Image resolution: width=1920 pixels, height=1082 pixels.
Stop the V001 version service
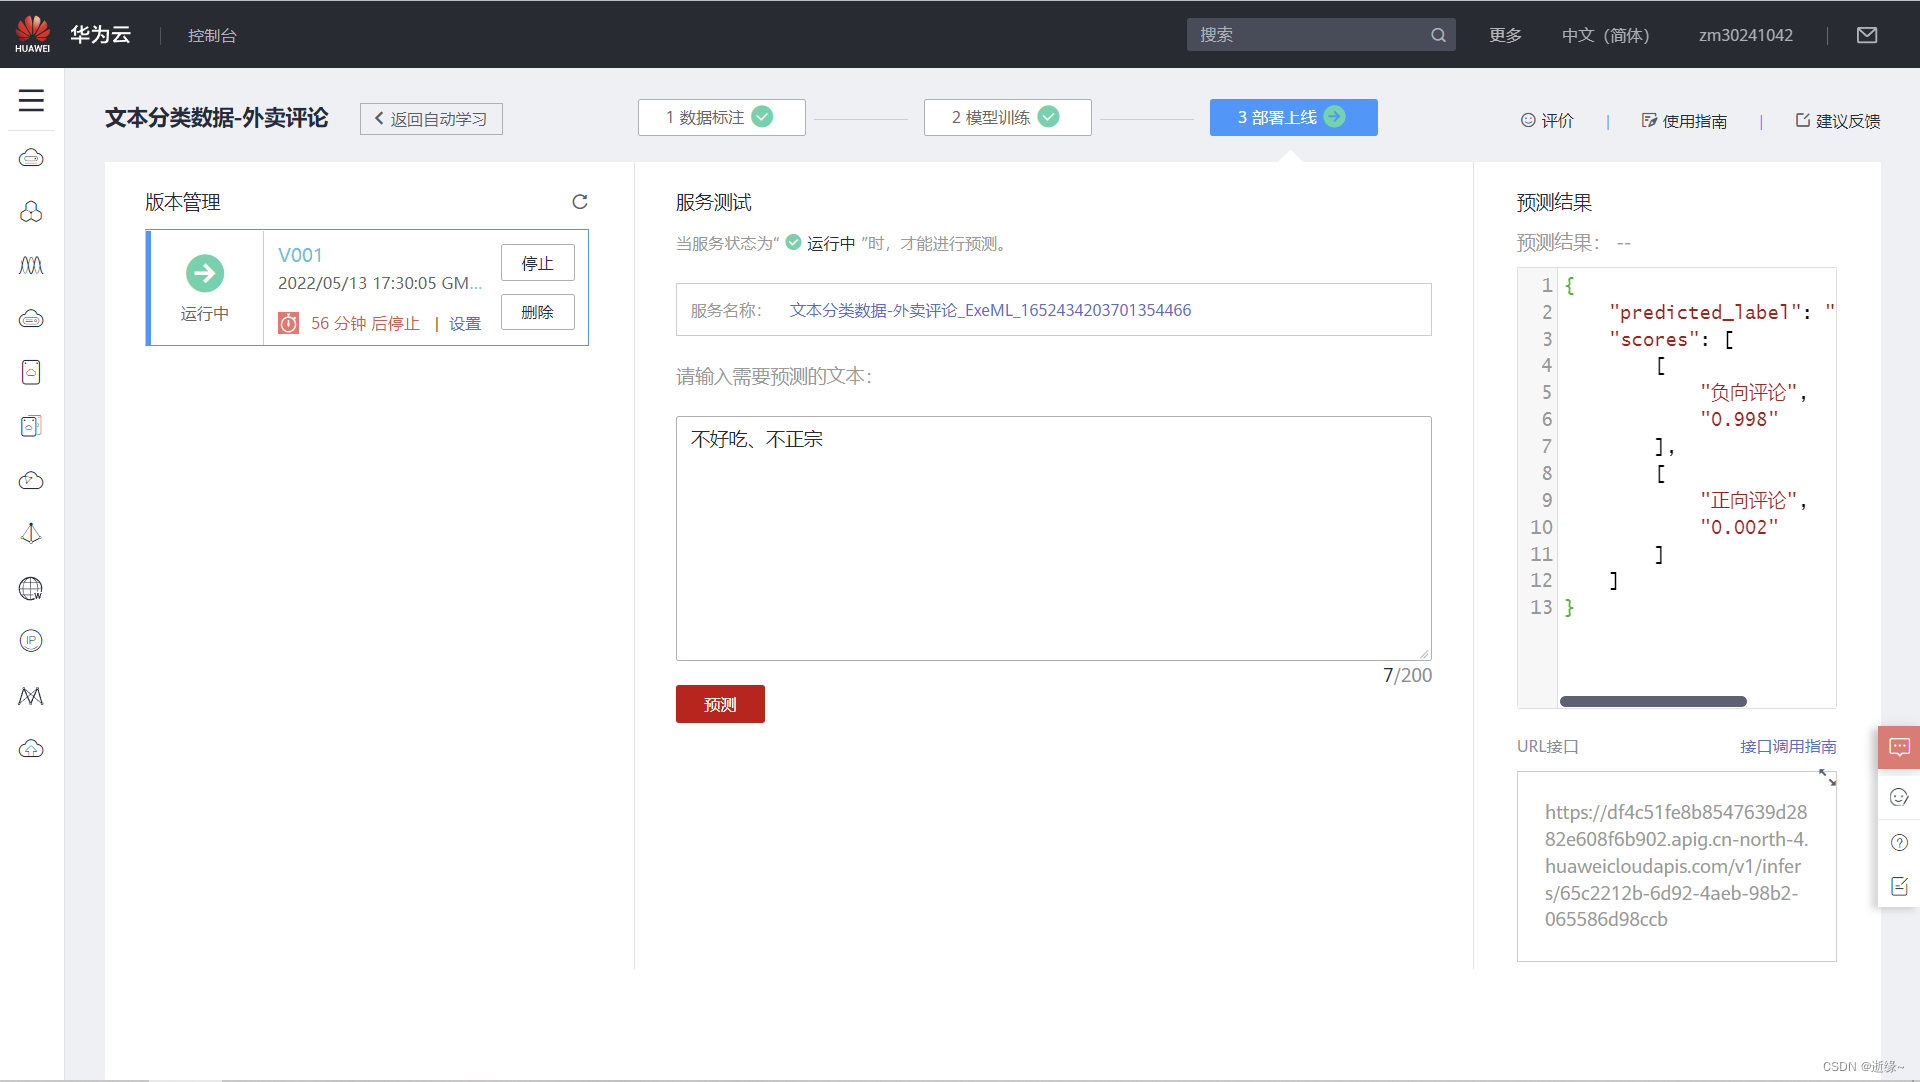click(537, 263)
